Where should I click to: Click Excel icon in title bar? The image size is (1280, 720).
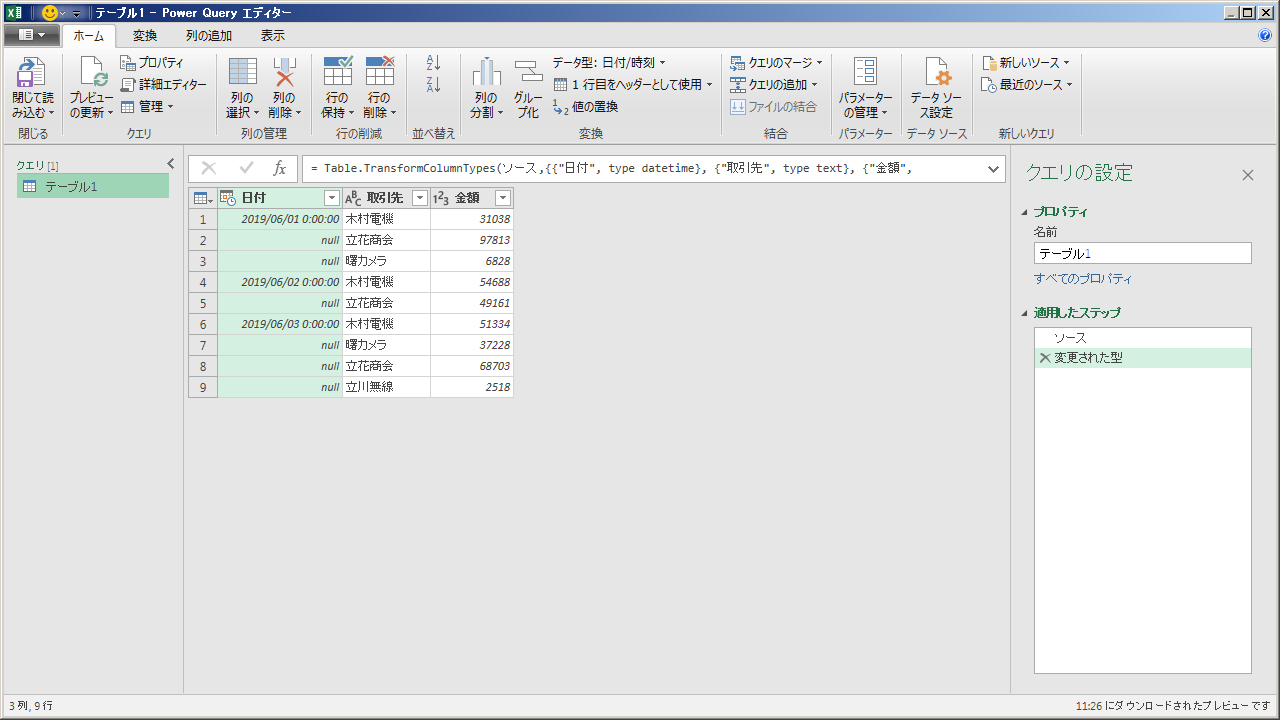point(14,12)
